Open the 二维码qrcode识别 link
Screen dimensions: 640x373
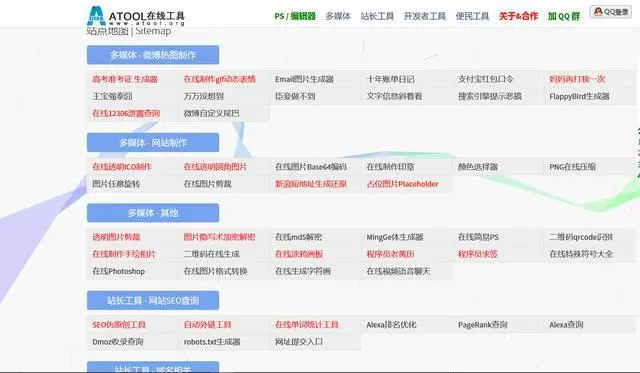pos(581,237)
